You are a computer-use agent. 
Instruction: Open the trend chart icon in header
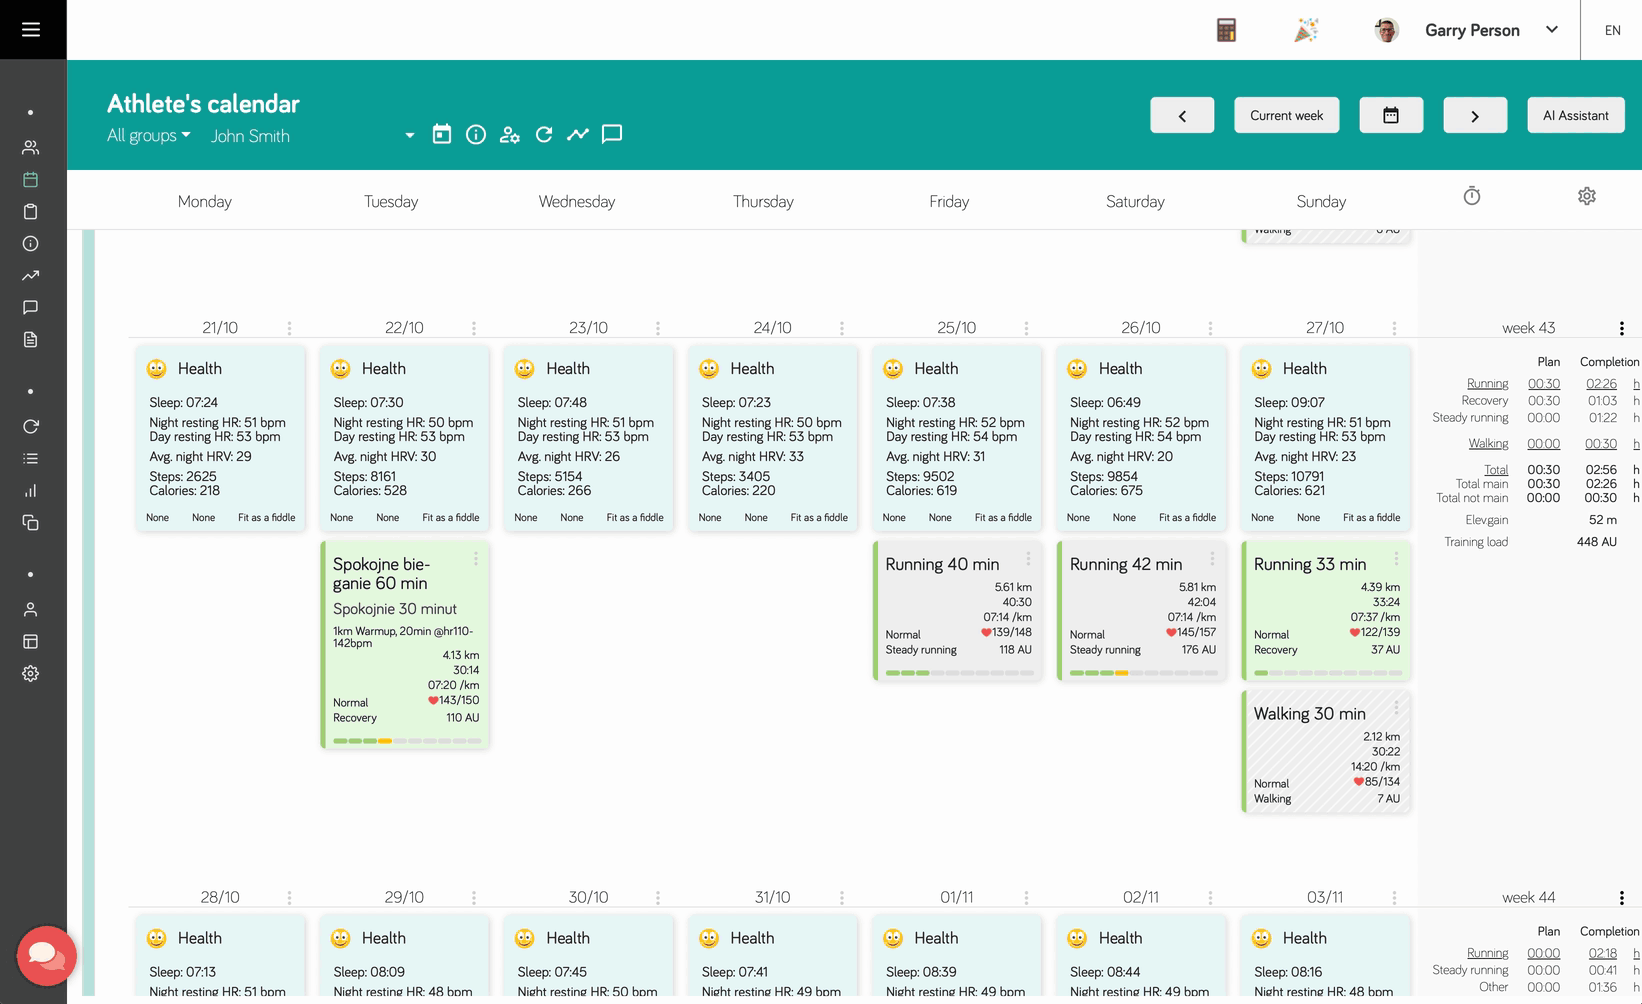coord(578,135)
